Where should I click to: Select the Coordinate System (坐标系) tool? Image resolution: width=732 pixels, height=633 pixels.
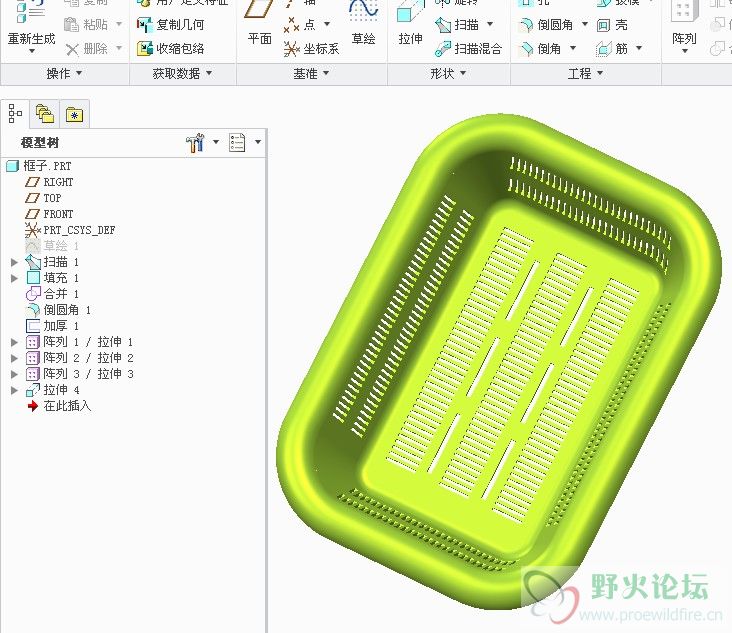(312, 49)
